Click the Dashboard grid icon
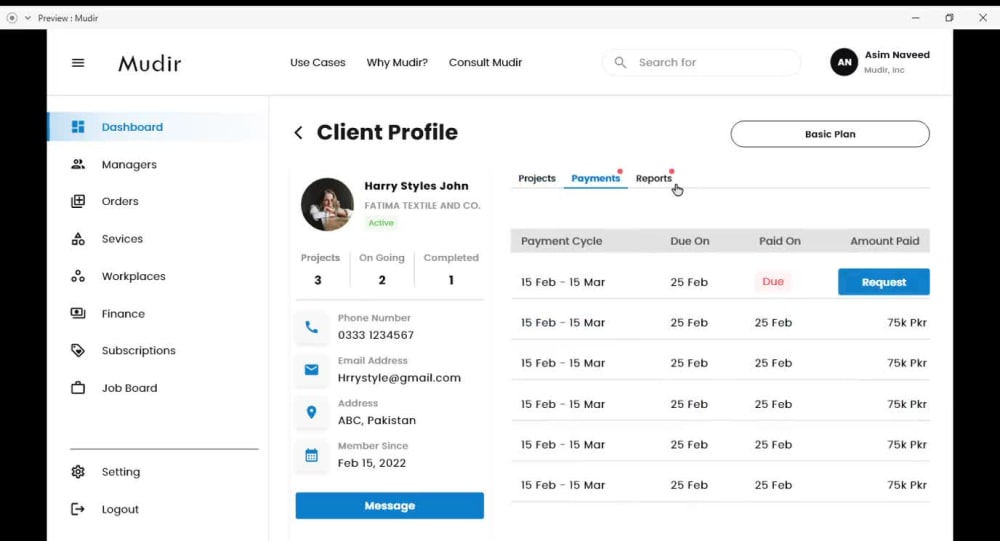The height and width of the screenshot is (541, 1000). (78, 127)
